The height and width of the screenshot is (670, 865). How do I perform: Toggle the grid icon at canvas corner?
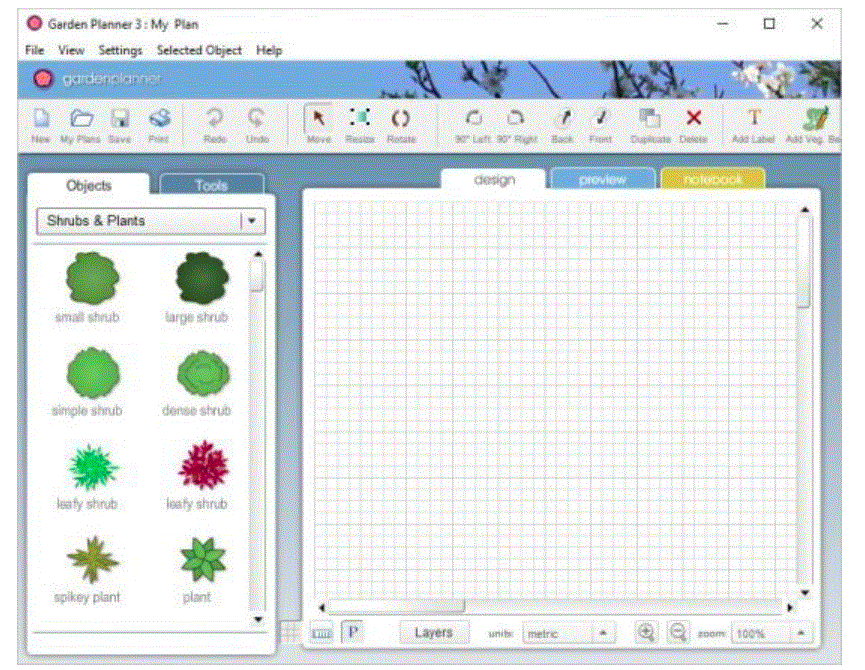(290, 632)
